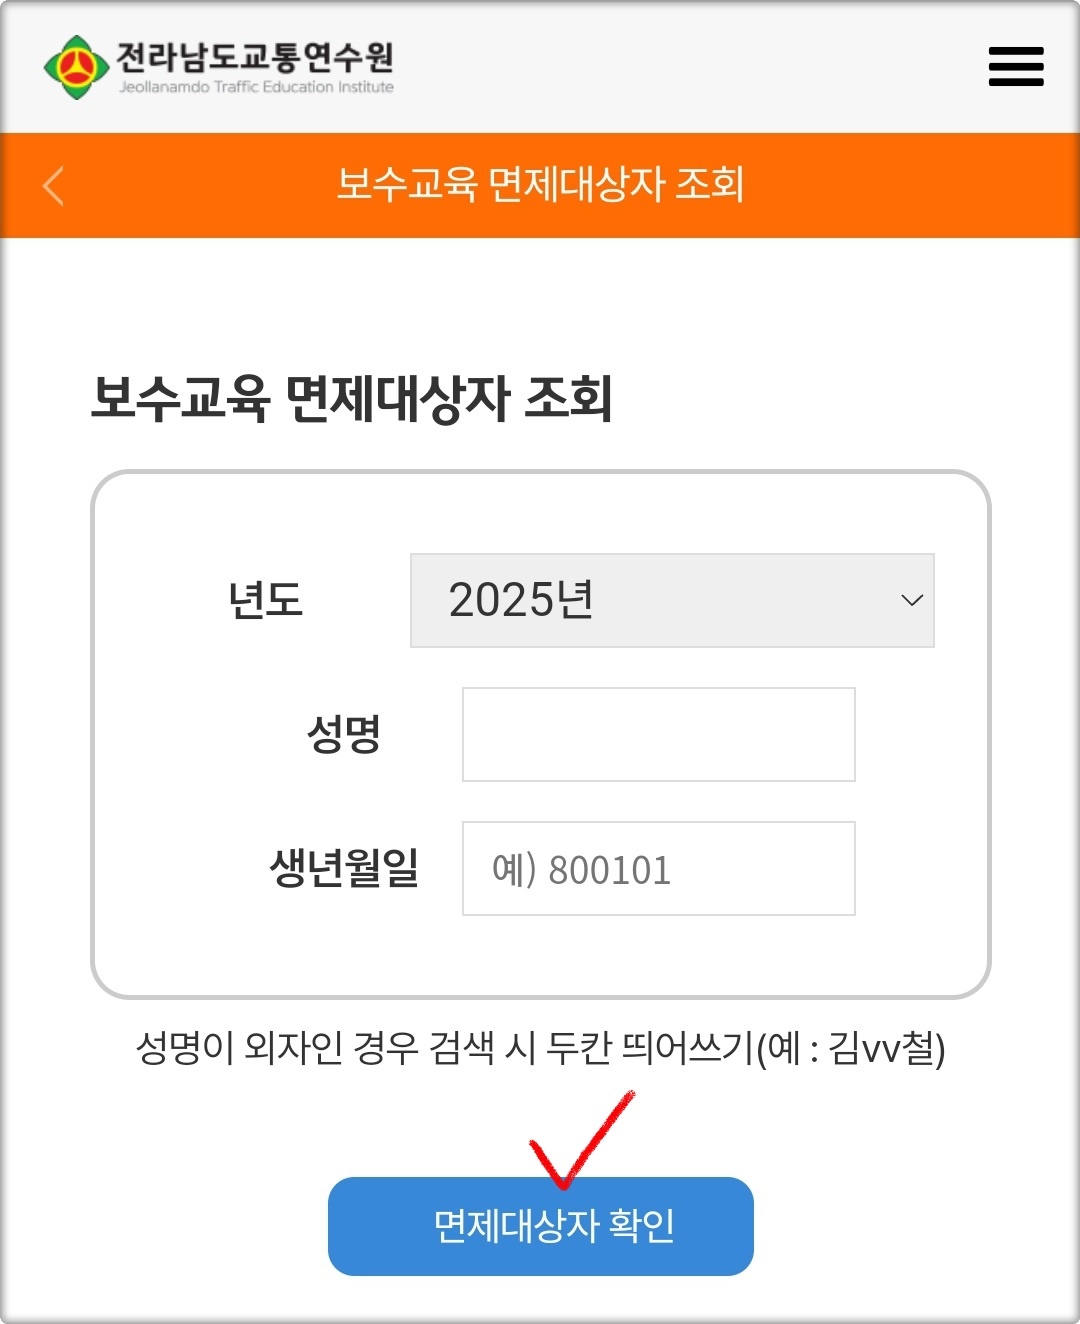Click the 년도 label
The width and height of the screenshot is (1080, 1324).
[x=265, y=600]
